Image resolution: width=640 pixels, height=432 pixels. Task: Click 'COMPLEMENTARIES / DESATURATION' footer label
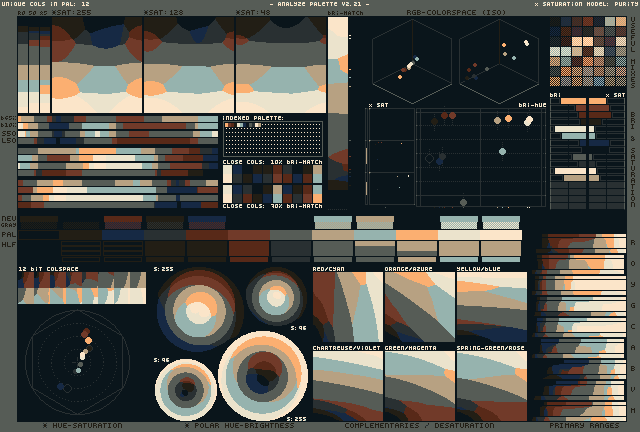coord(419,425)
